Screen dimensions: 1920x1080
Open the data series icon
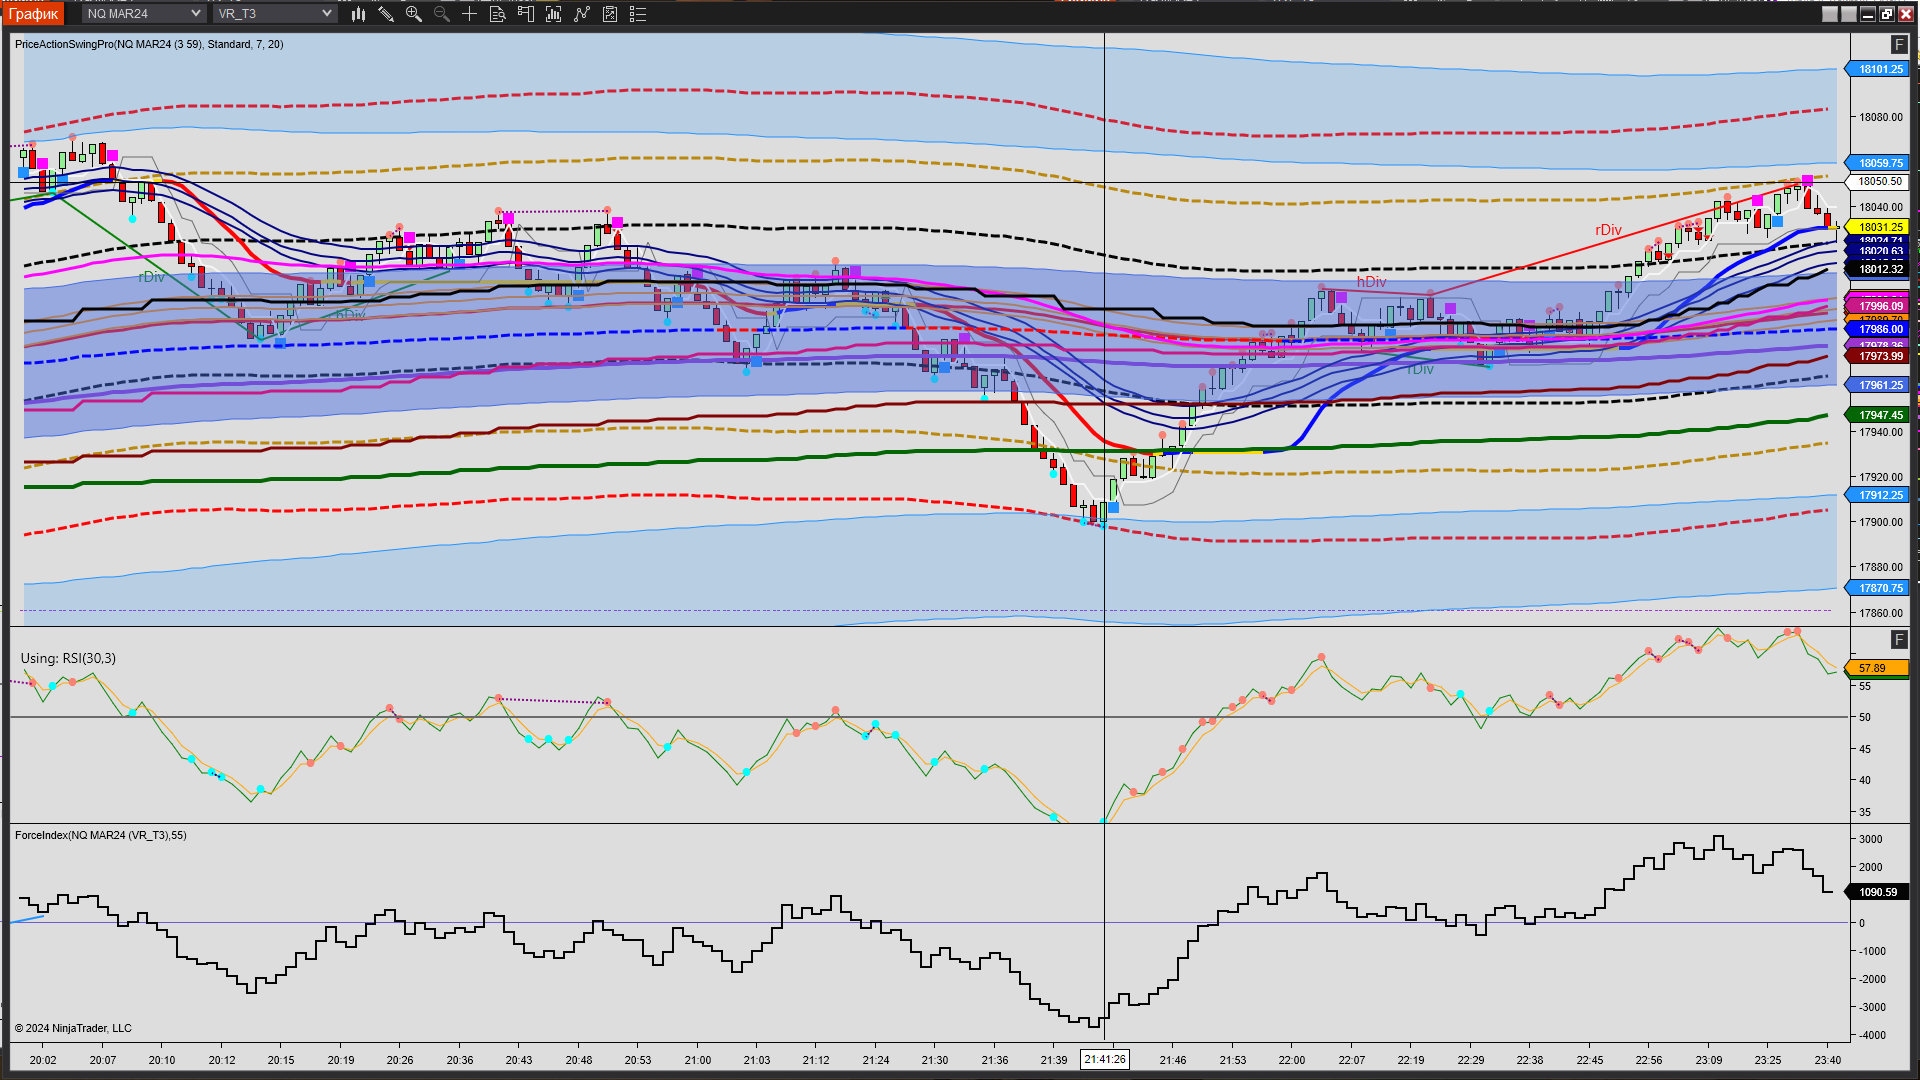pyautogui.click(x=554, y=14)
